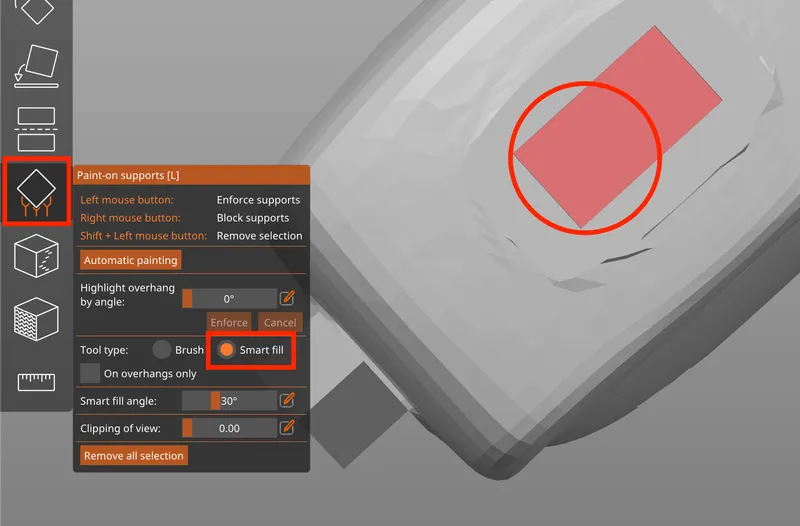Image resolution: width=800 pixels, height=526 pixels.
Task: Select the Smart fill tool type
Action: pos(227,350)
